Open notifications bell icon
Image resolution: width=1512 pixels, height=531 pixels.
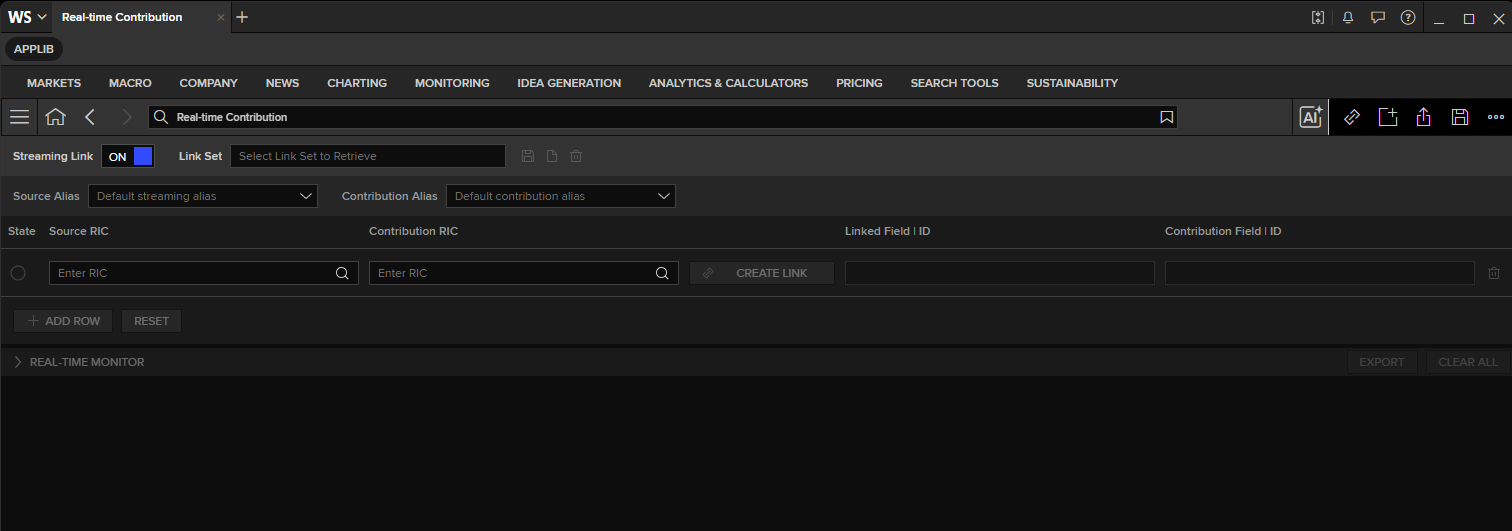coord(1348,17)
